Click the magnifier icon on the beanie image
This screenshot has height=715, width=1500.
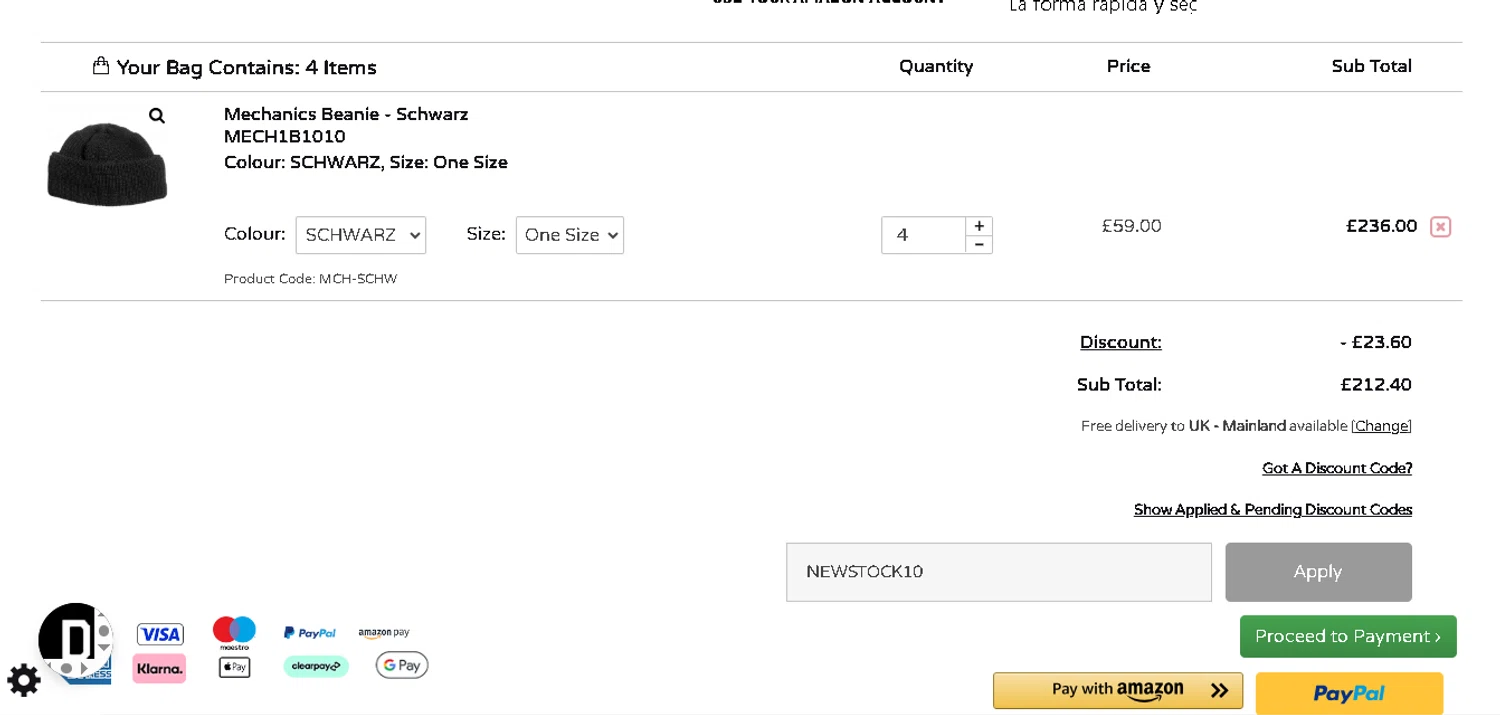pos(157,116)
